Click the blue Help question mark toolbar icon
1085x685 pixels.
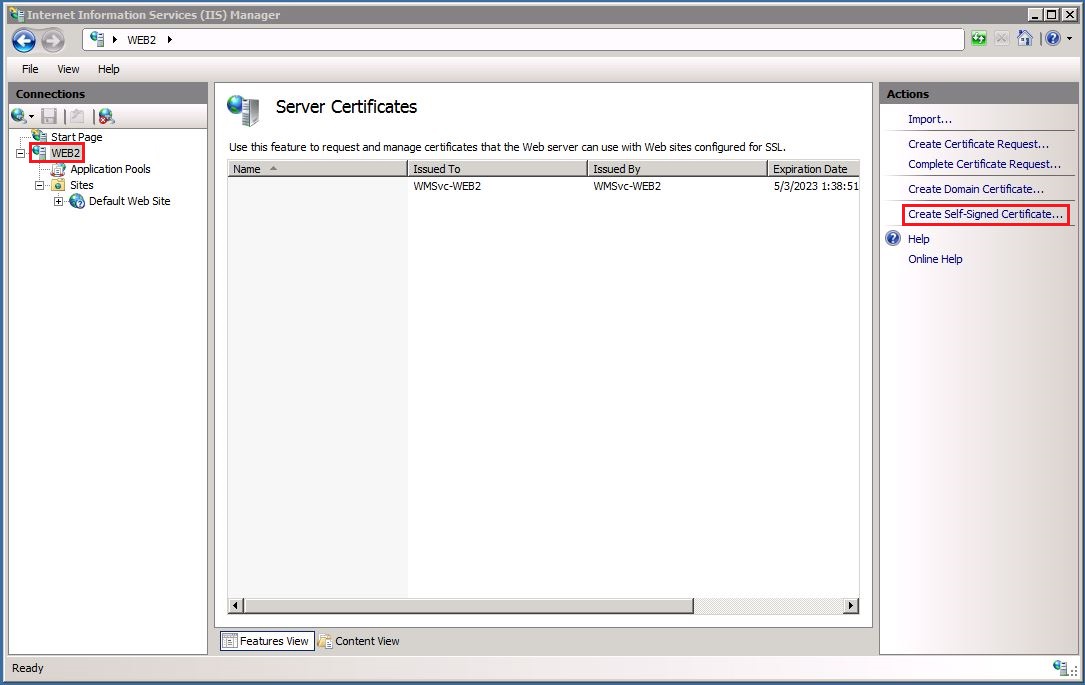coord(1052,39)
